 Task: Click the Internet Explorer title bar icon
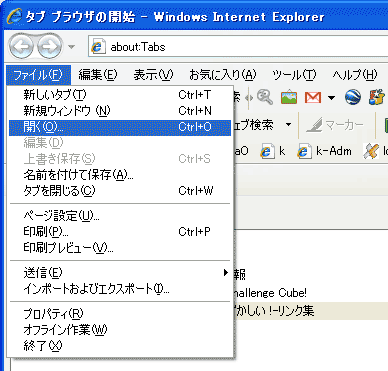click(14, 17)
